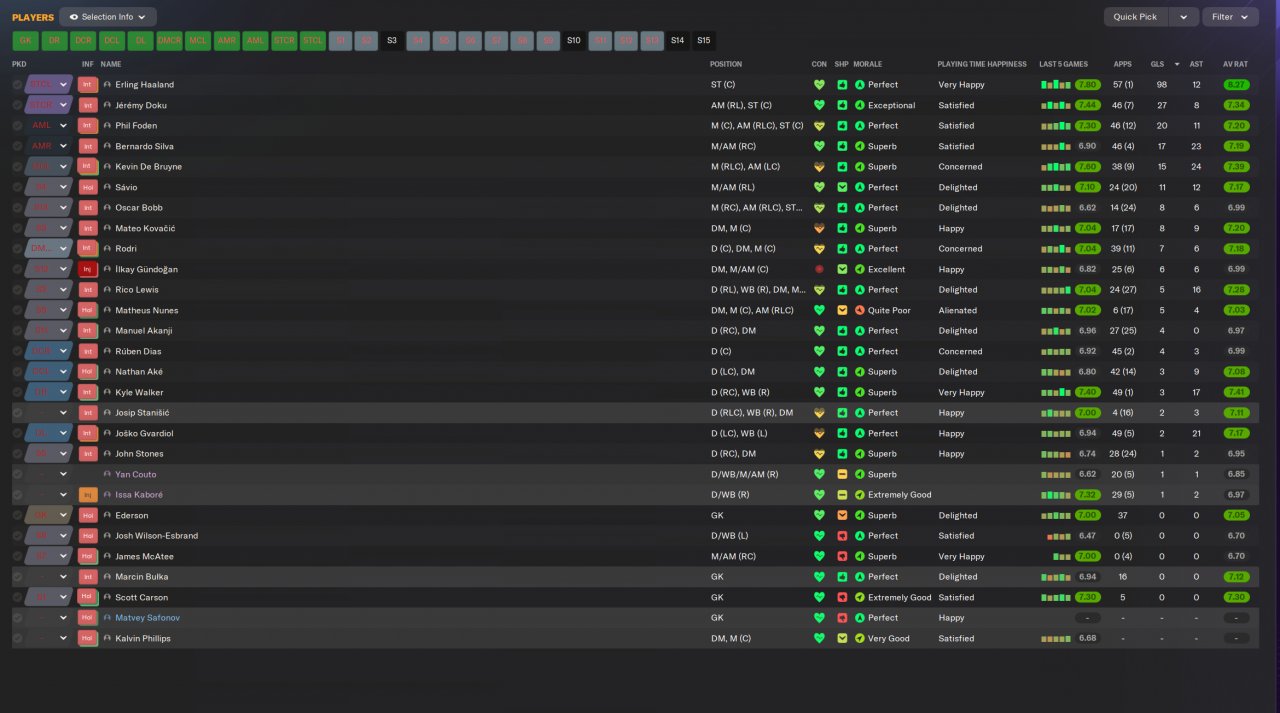Click Josh Wilson-Esbrand's red sharpness icon
The width and height of the screenshot is (1280, 713).
842,536
